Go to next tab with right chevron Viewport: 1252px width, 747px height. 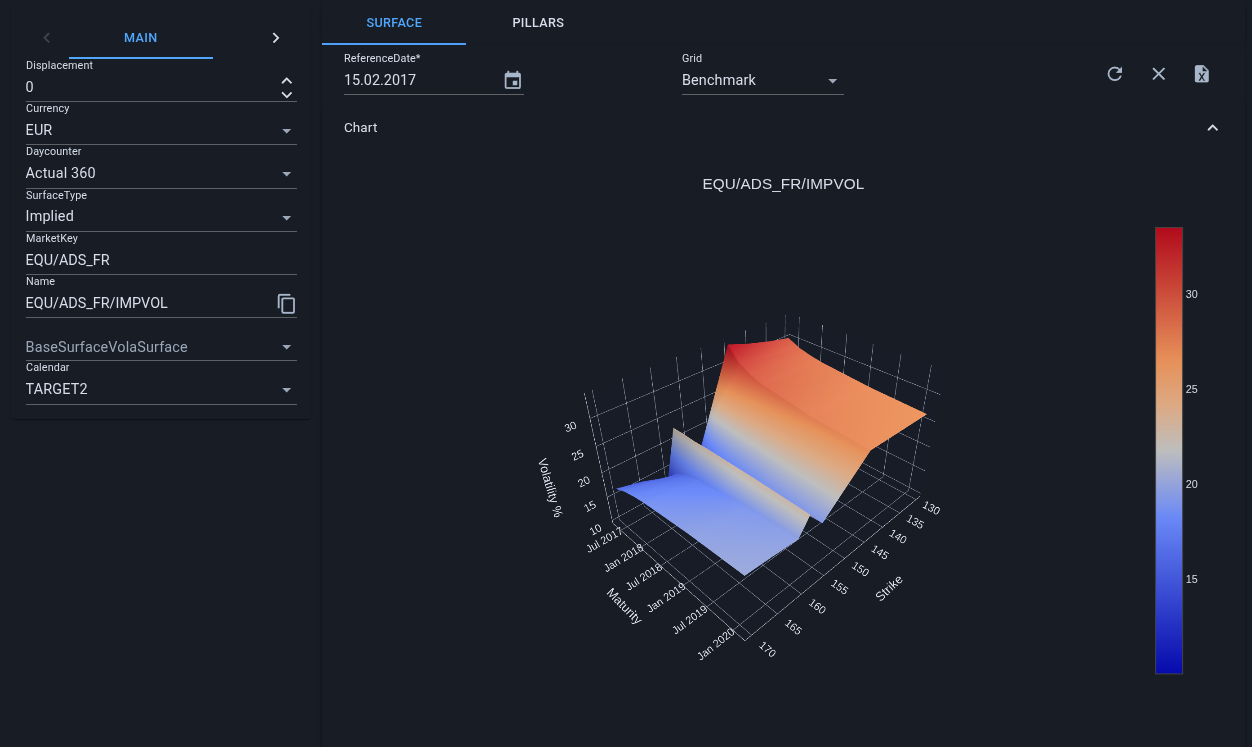(276, 38)
